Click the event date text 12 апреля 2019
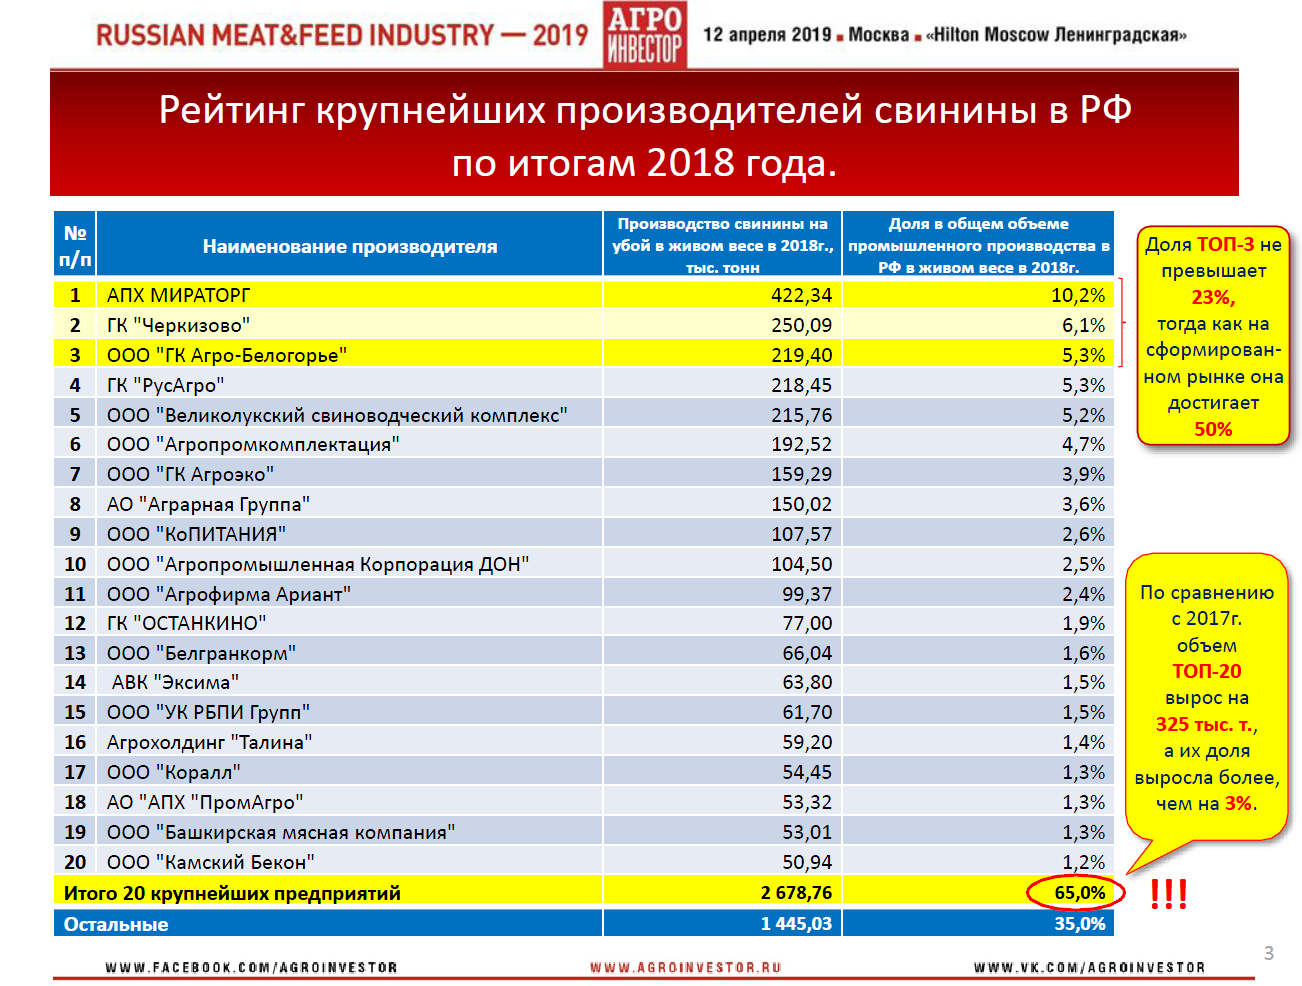Image resolution: width=1302 pixels, height=986 pixels. click(767, 35)
